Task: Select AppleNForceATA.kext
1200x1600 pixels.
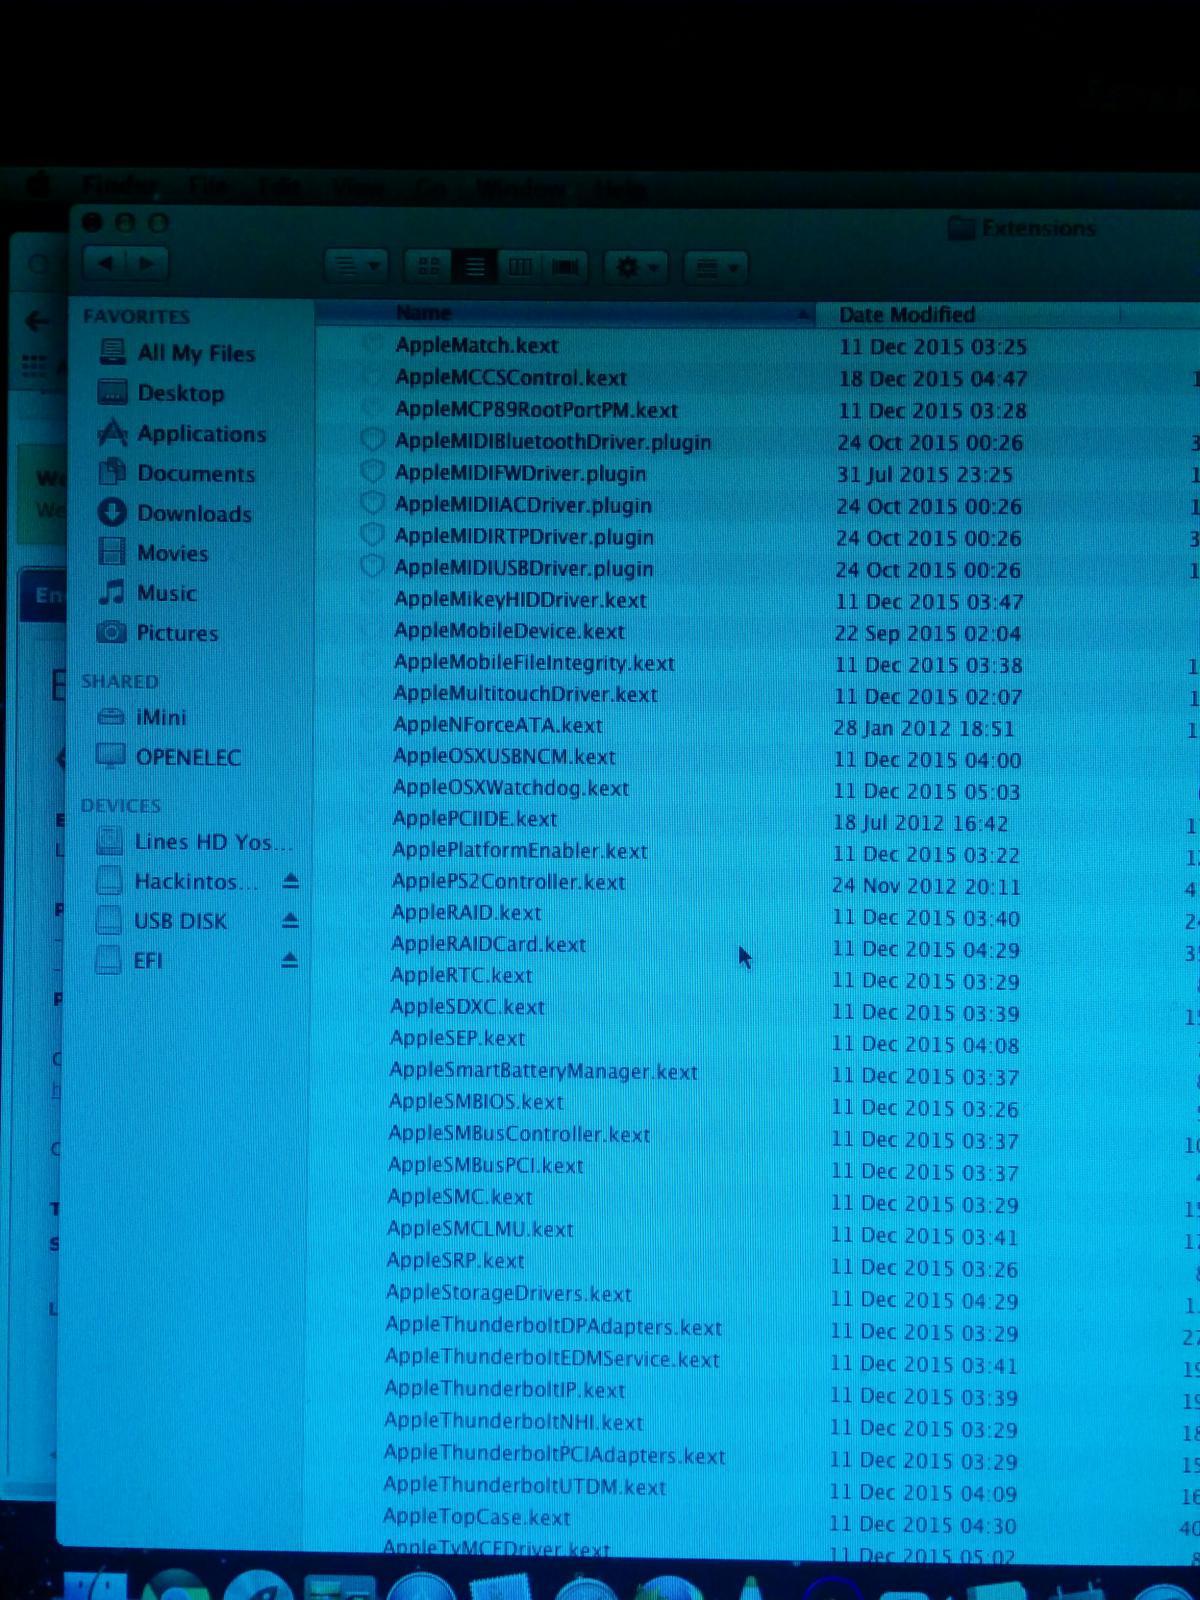Action: point(498,725)
